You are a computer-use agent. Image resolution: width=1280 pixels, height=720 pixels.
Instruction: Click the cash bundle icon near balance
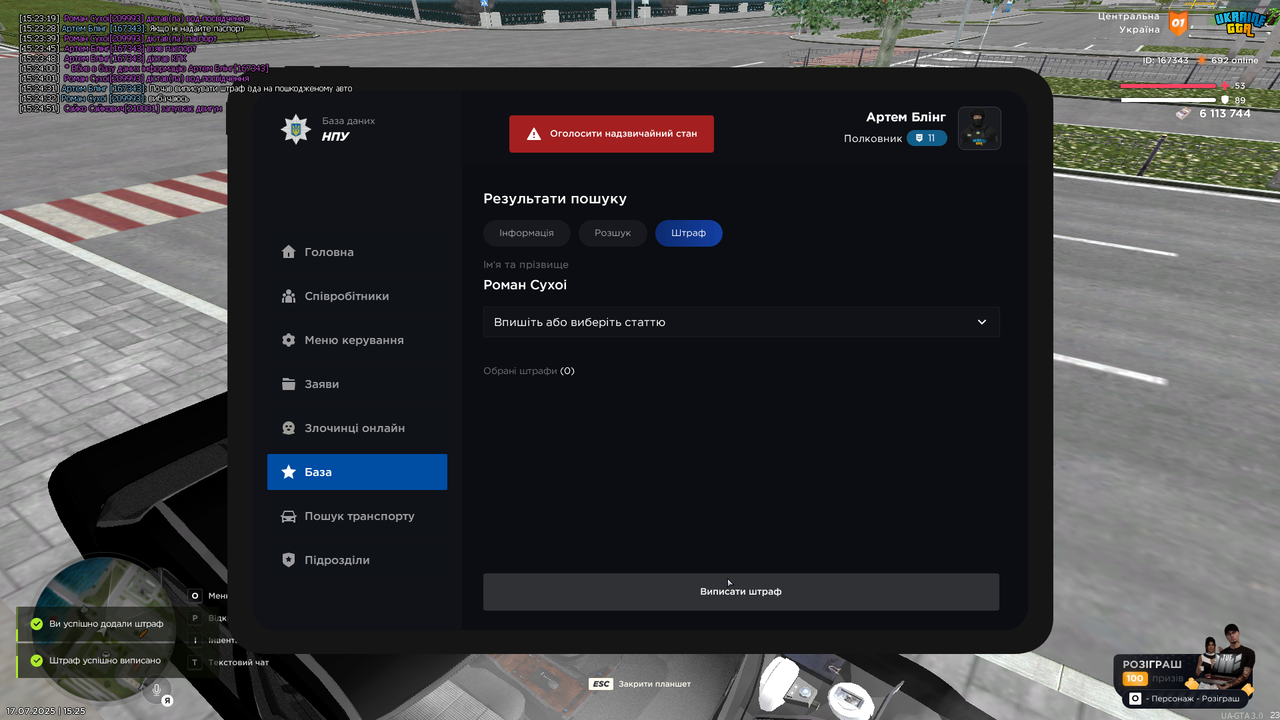1183,113
